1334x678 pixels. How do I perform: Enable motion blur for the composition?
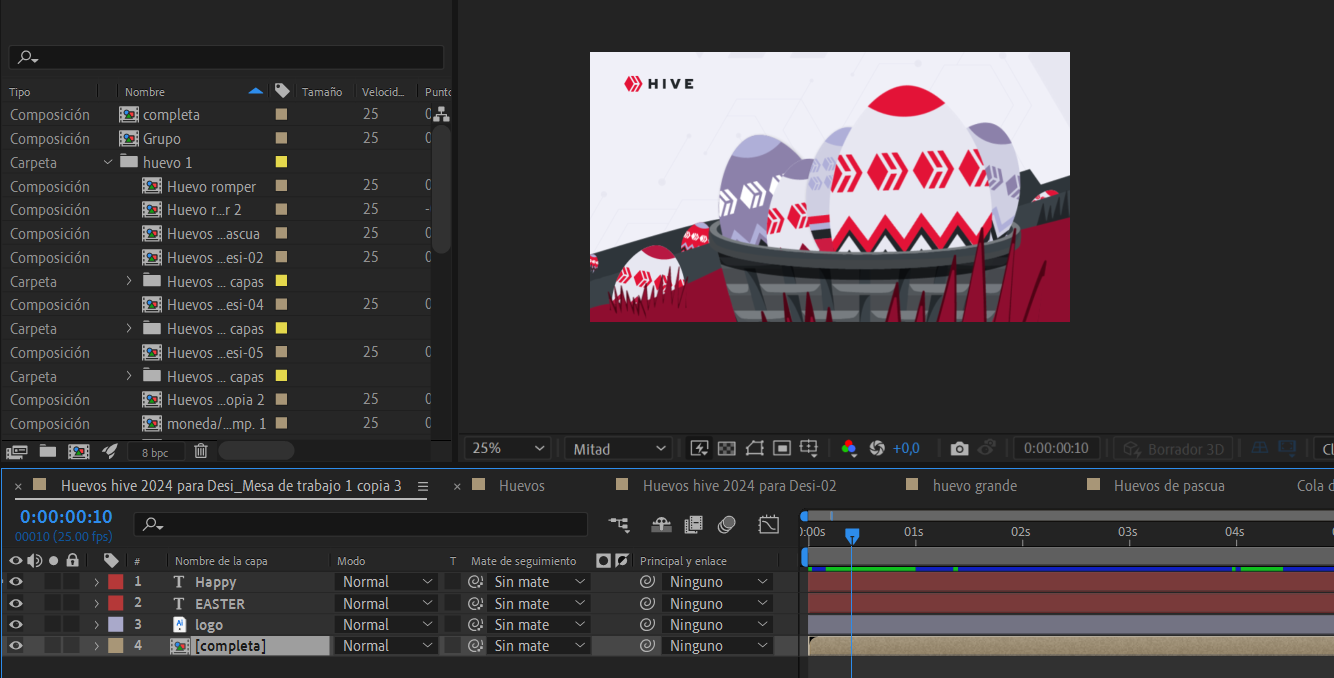point(727,524)
